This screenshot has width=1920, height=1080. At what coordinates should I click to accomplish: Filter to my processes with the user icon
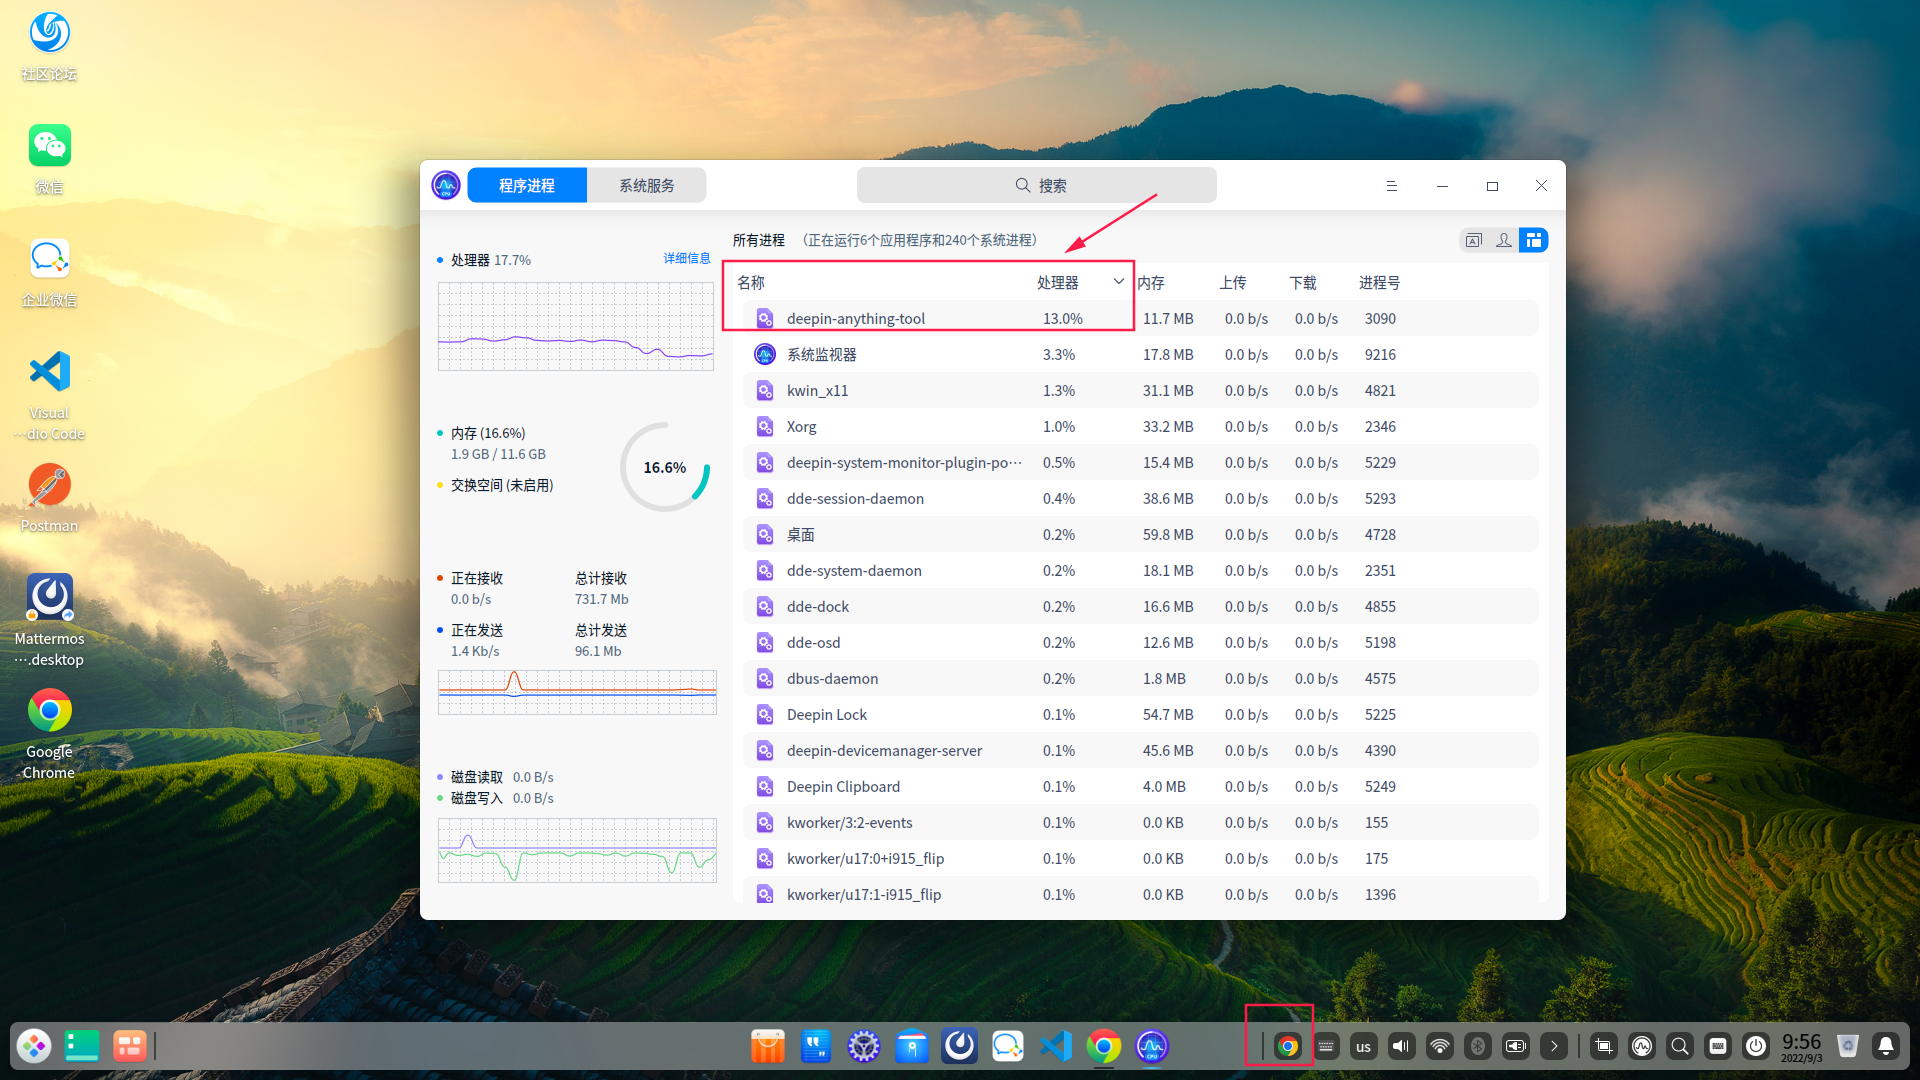1503,240
